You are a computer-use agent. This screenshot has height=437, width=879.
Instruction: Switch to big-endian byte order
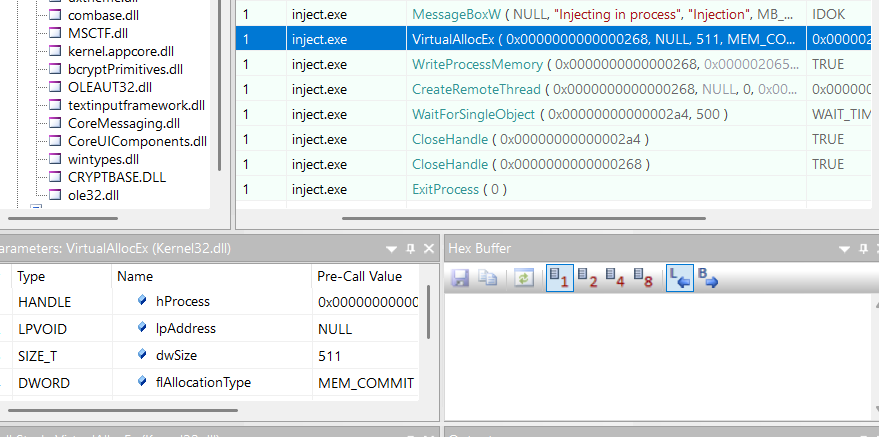click(707, 280)
